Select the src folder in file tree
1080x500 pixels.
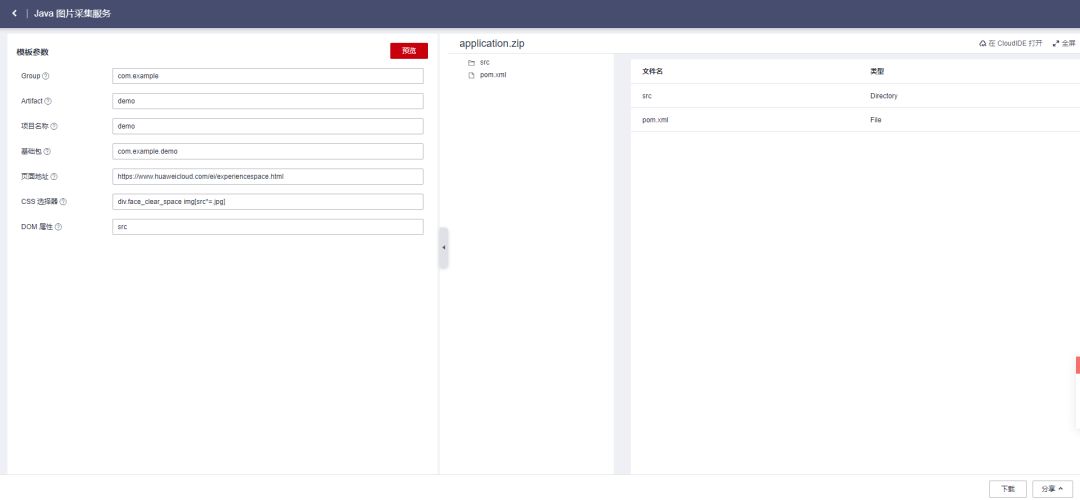[484, 63]
